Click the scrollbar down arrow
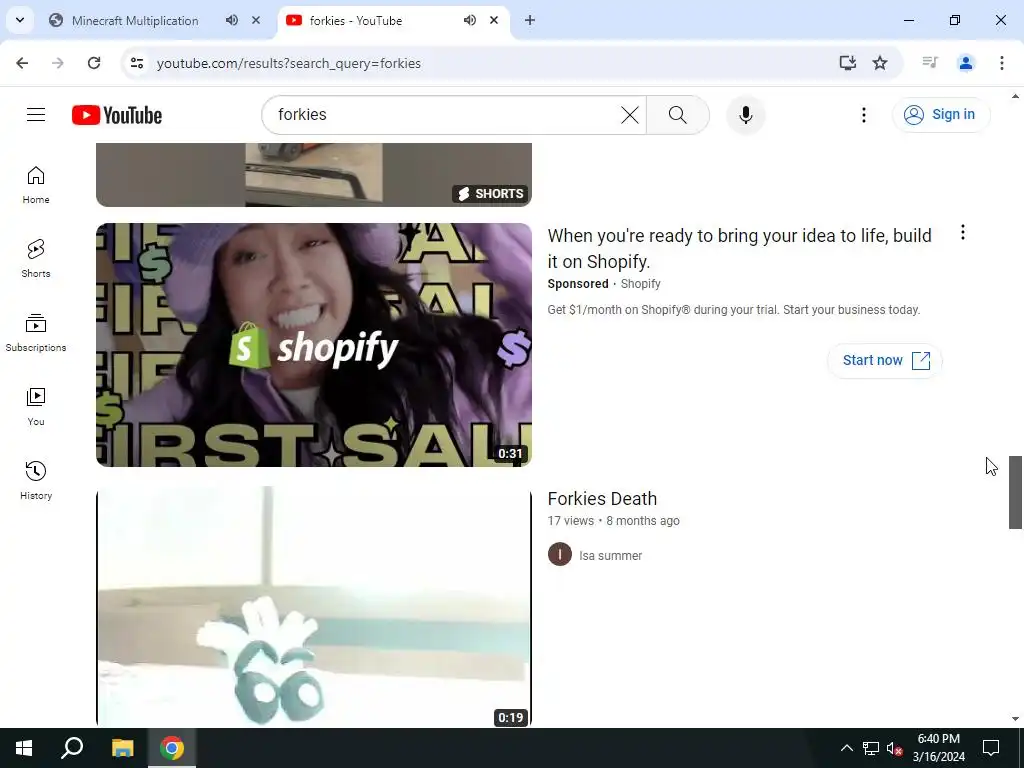 1015,719
